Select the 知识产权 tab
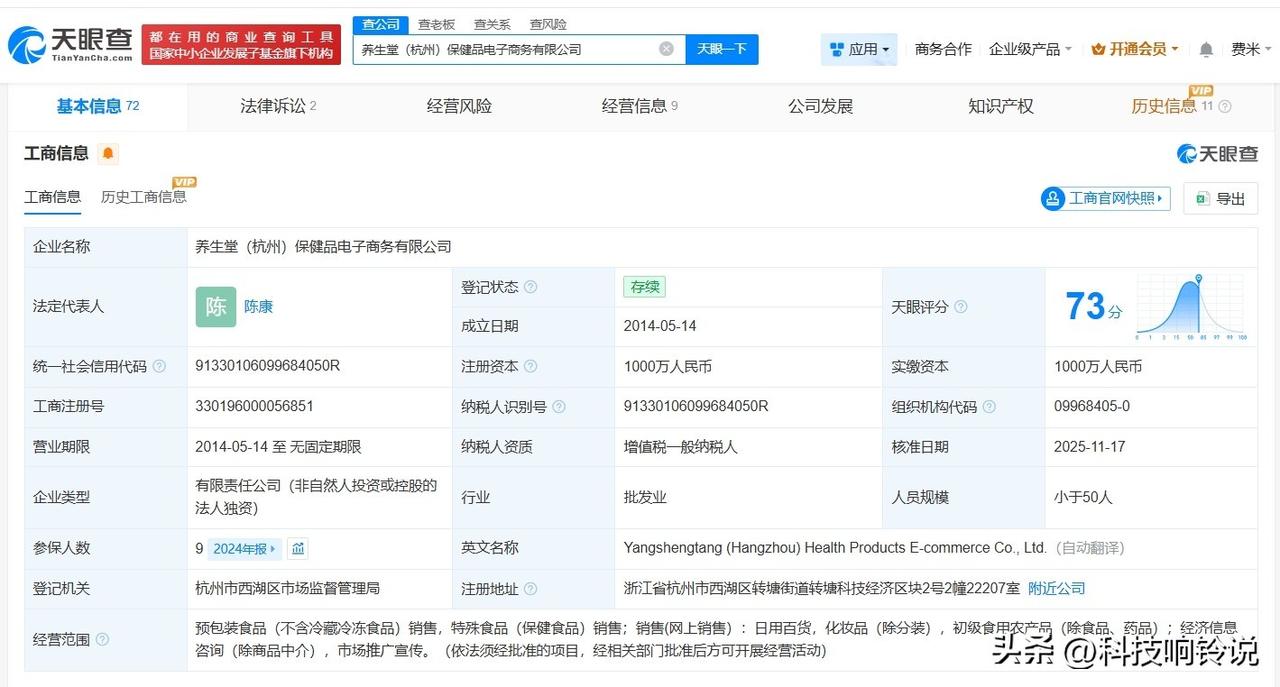 tap(1001, 106)
